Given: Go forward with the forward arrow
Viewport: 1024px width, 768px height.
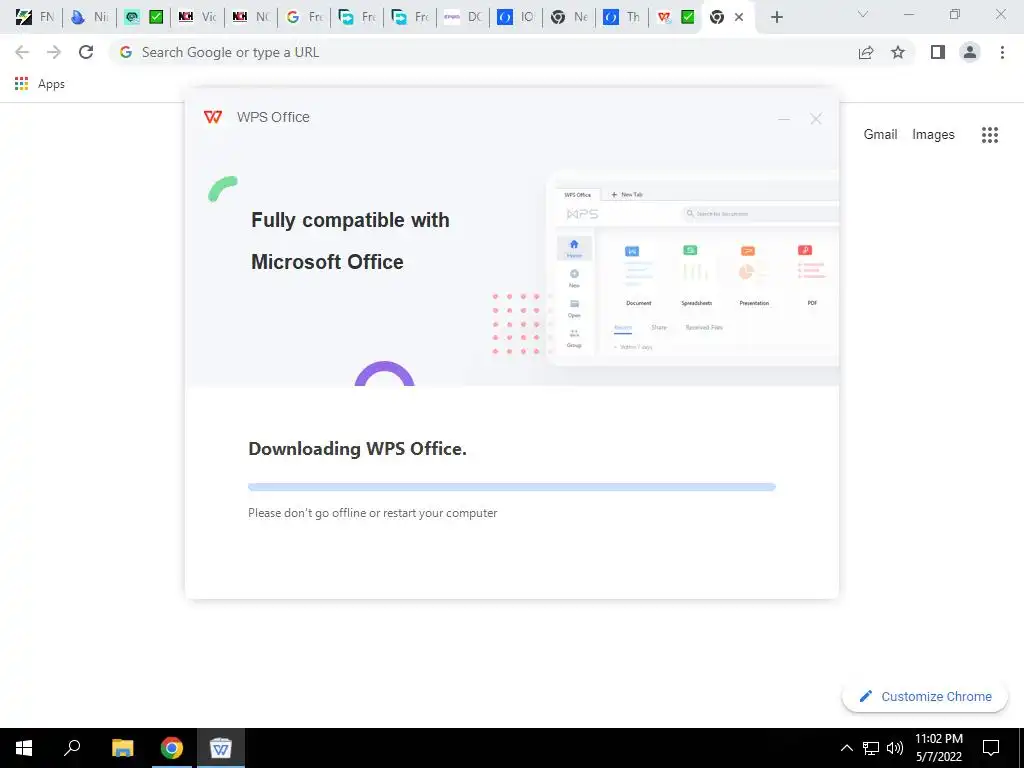Looking at the screenshot, I should (54, 52).
